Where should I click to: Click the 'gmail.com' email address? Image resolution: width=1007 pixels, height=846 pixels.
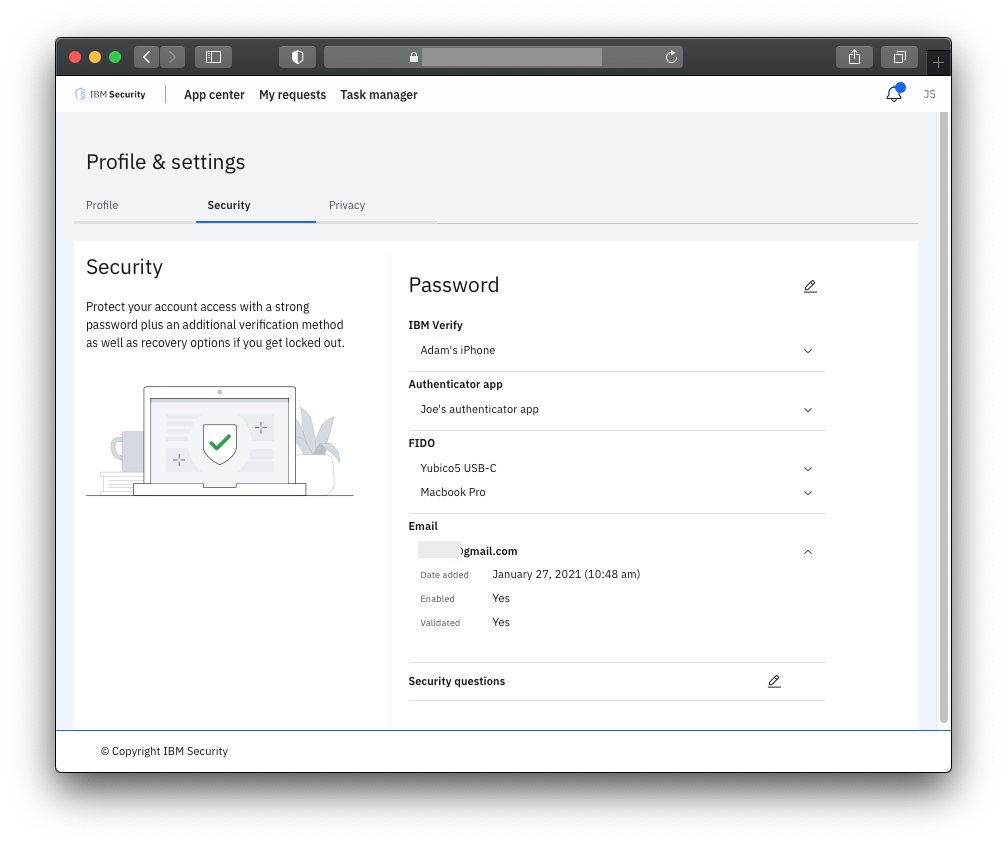pos(468,551)
